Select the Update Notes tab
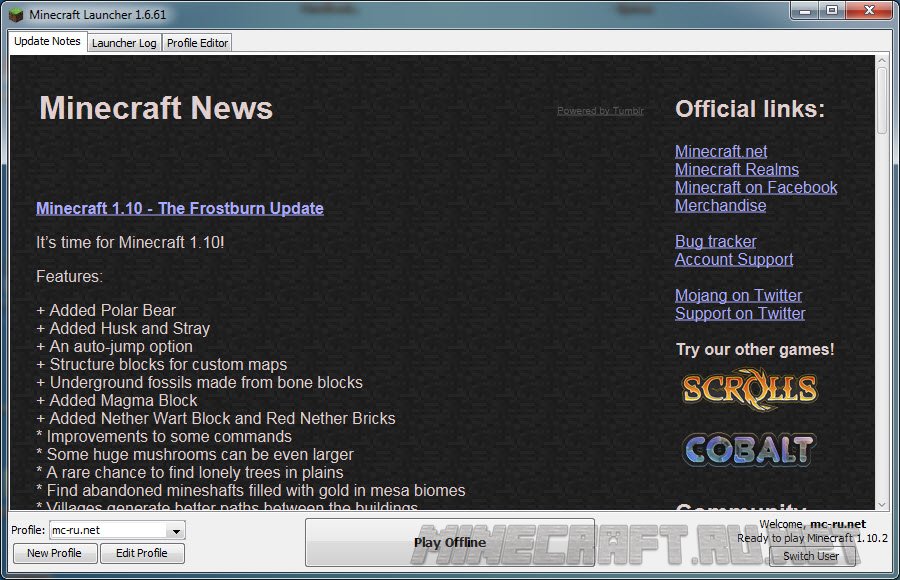The image size is (900, 580). click(47, 42)
